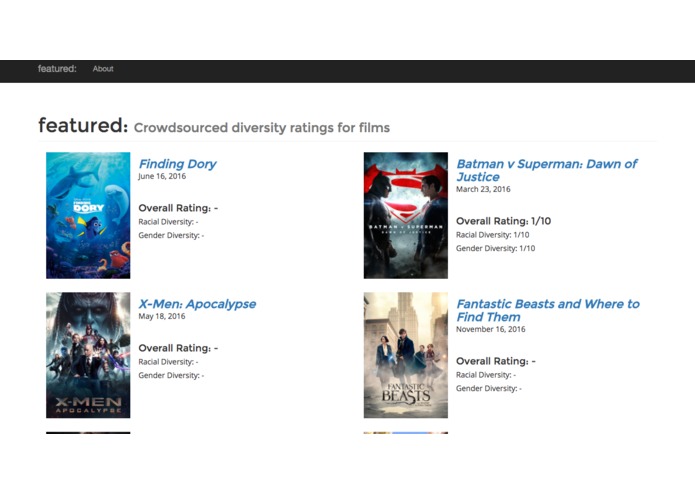Click the Batman v Superman poster thumbnail
The height and width of the screenshot is (494, 695).
coord(406,215)
